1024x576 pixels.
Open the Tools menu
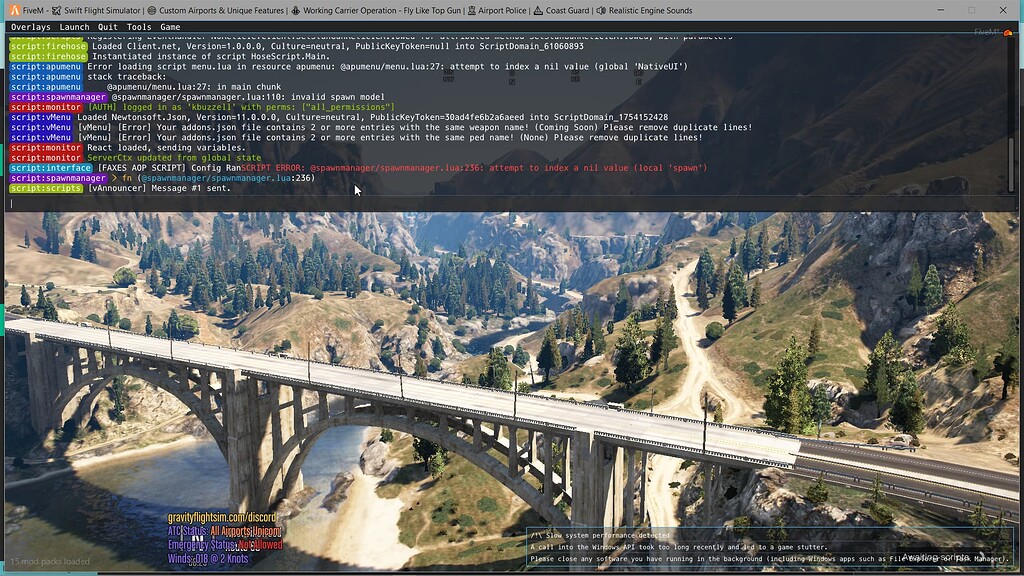tap(138, 27)
